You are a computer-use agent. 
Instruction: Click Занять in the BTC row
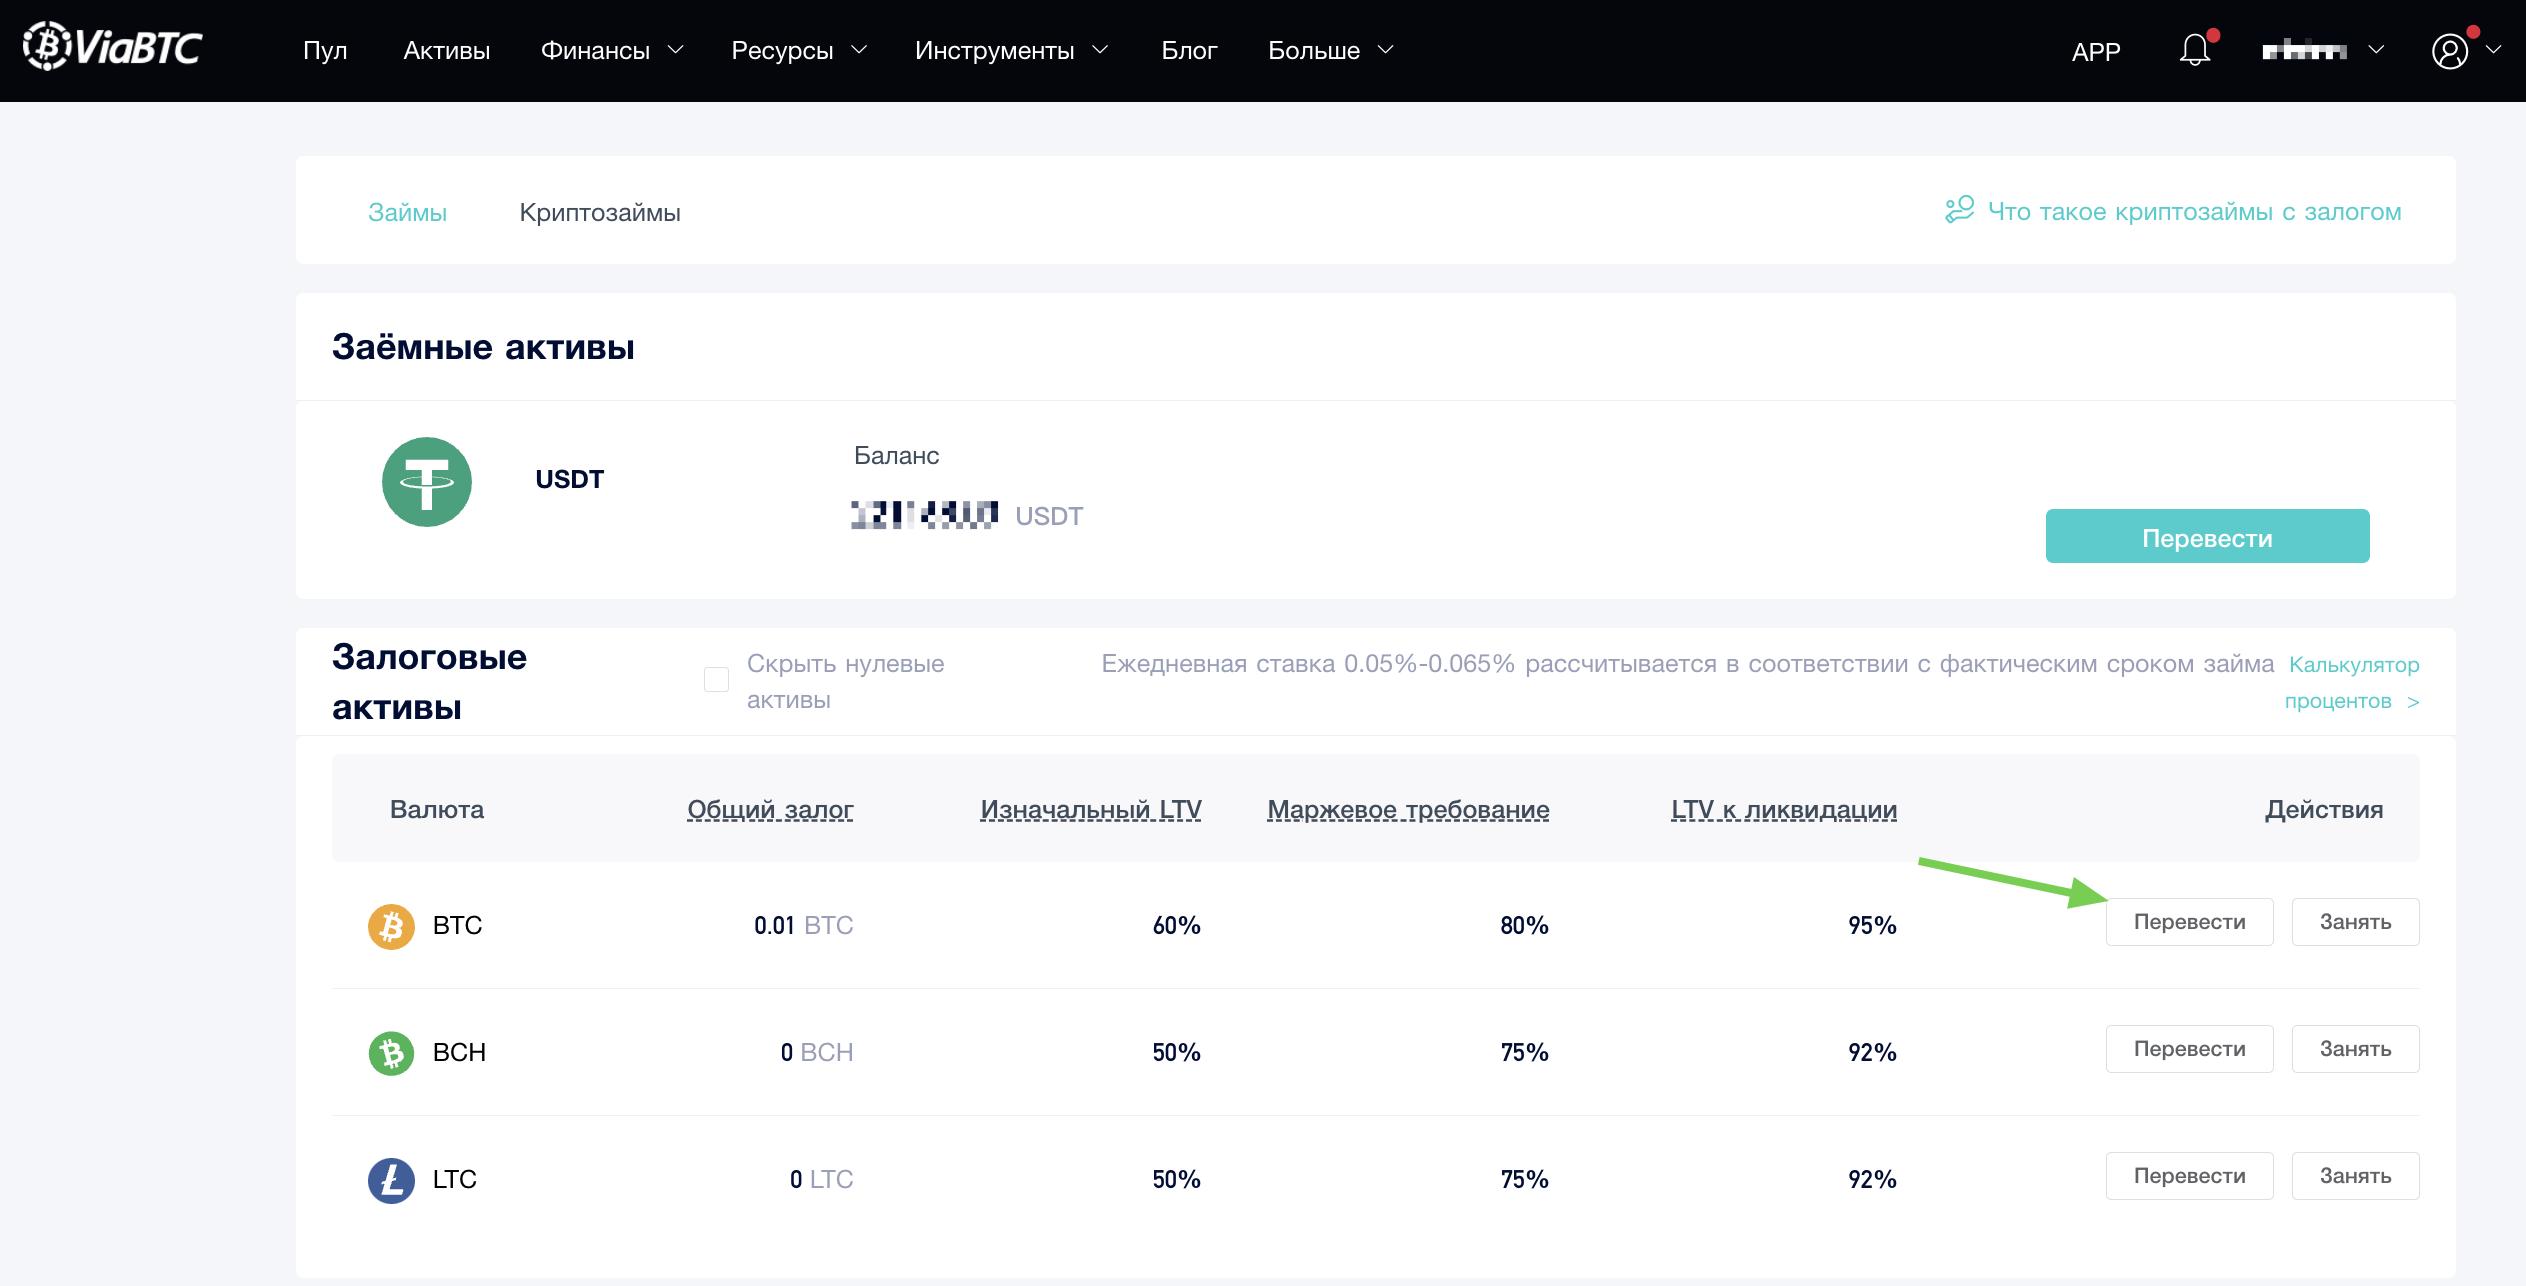click(x=2355, y=922)
